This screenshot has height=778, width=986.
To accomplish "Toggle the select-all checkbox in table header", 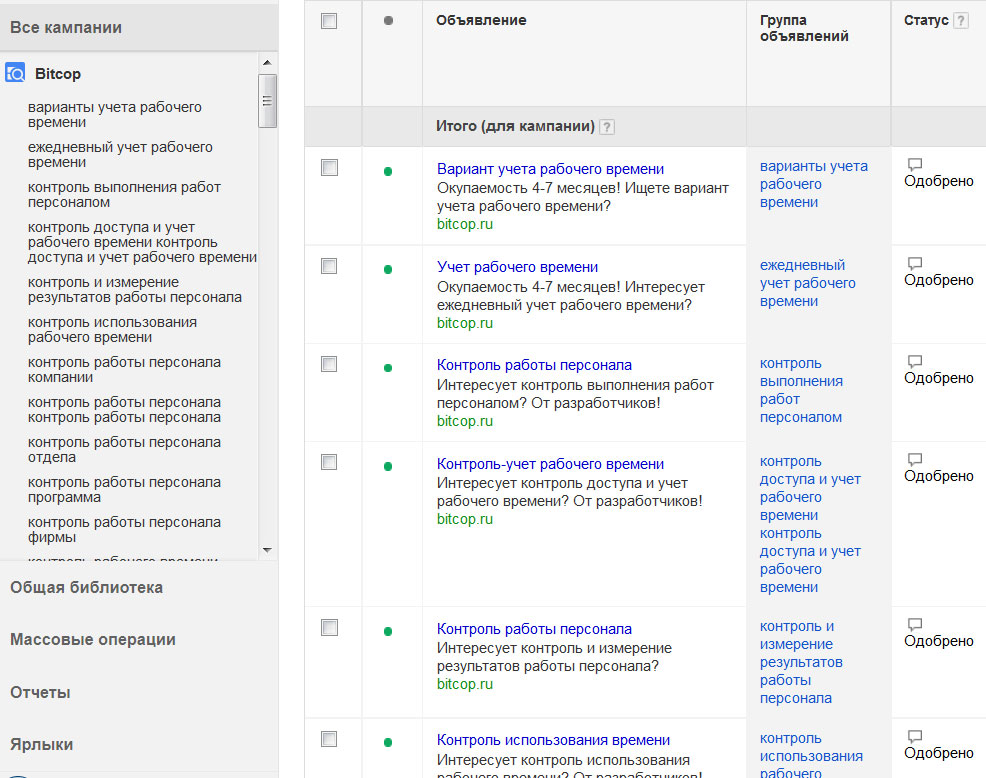I will tap(329, 21).
